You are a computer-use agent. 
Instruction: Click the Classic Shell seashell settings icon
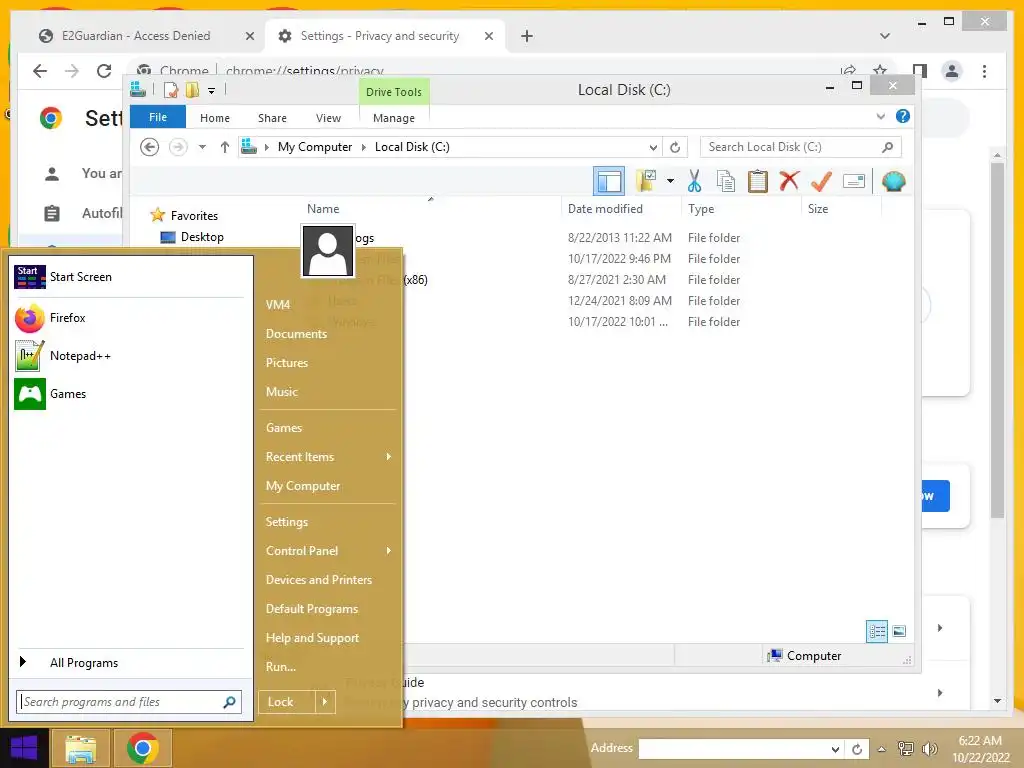893,181
